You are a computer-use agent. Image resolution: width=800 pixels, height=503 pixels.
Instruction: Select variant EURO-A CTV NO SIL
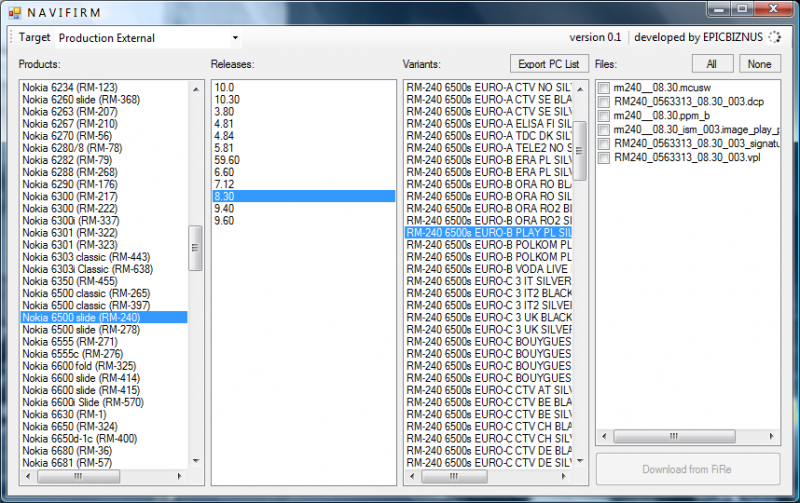coord(488,87)
